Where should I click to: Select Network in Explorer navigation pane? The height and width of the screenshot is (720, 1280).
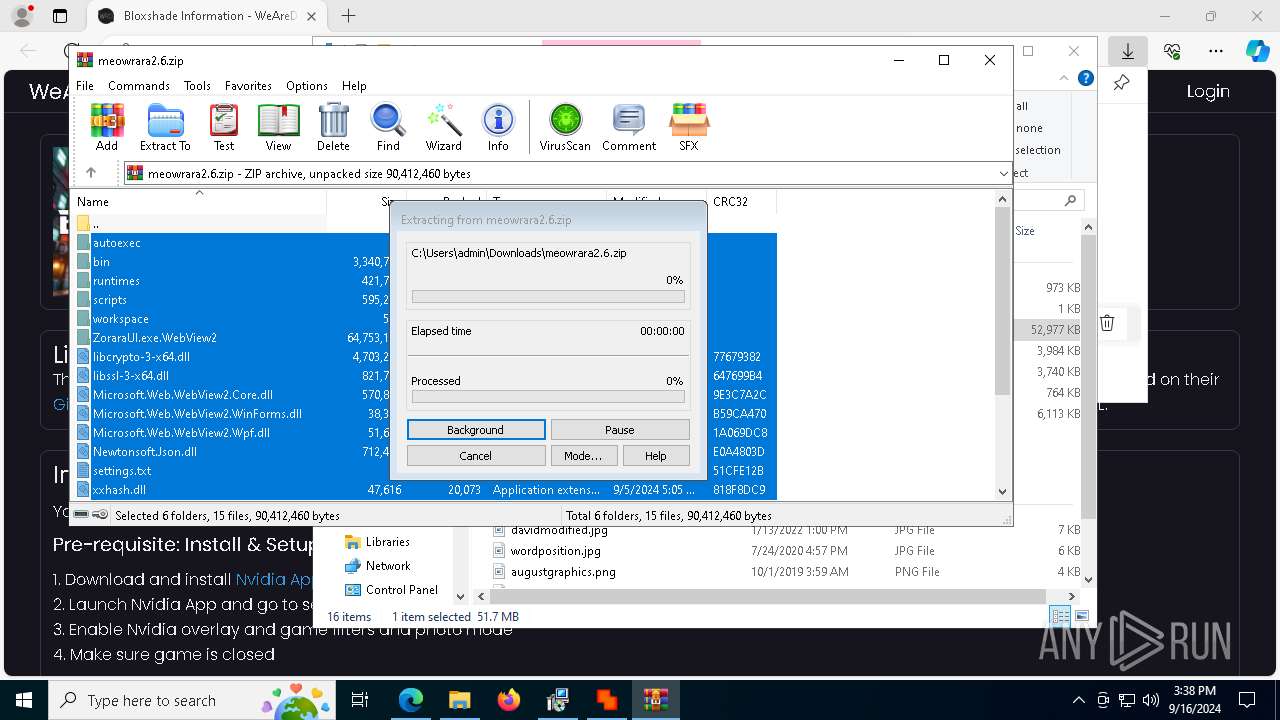[388, 566]
